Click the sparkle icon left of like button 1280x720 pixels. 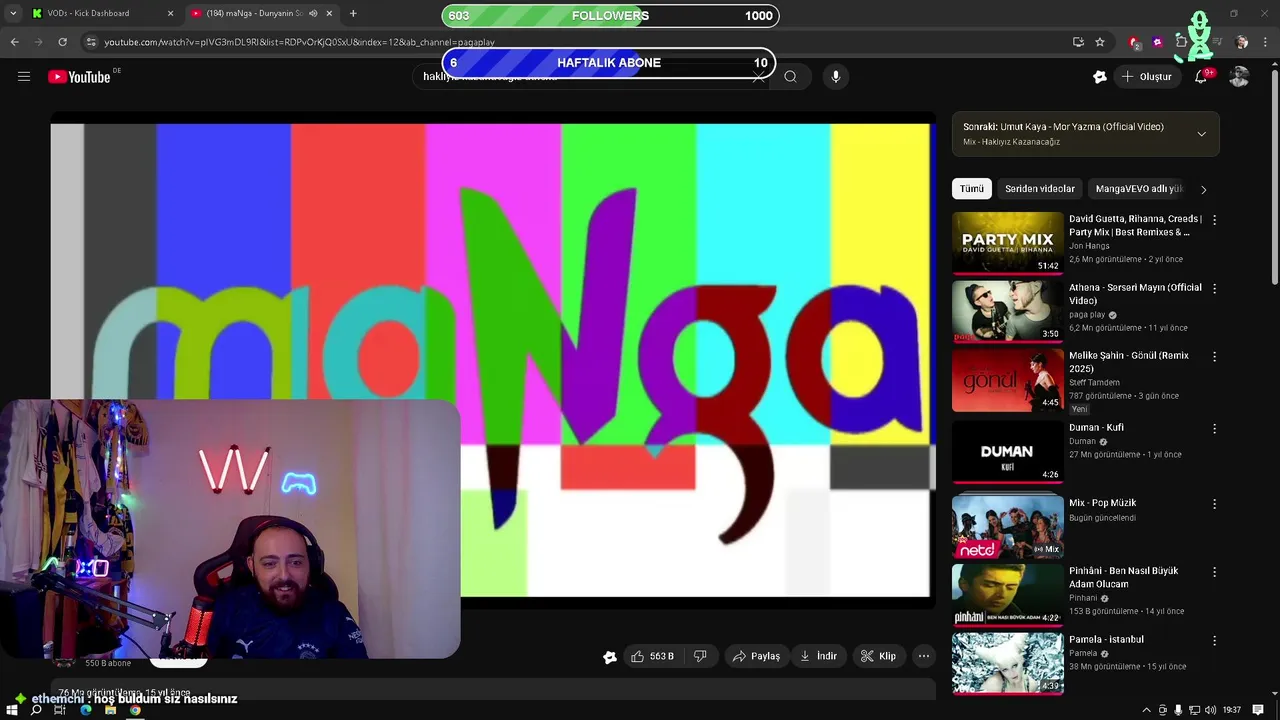[x=610, y=657]
